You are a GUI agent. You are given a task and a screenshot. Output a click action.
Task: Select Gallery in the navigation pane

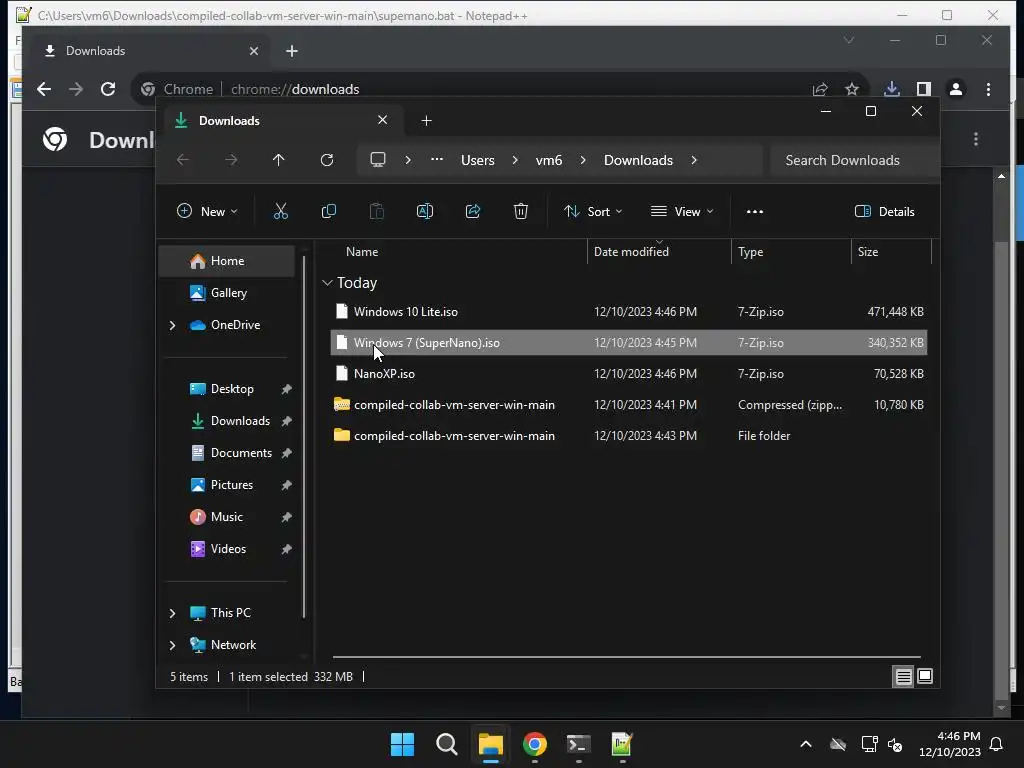[227, 293]
